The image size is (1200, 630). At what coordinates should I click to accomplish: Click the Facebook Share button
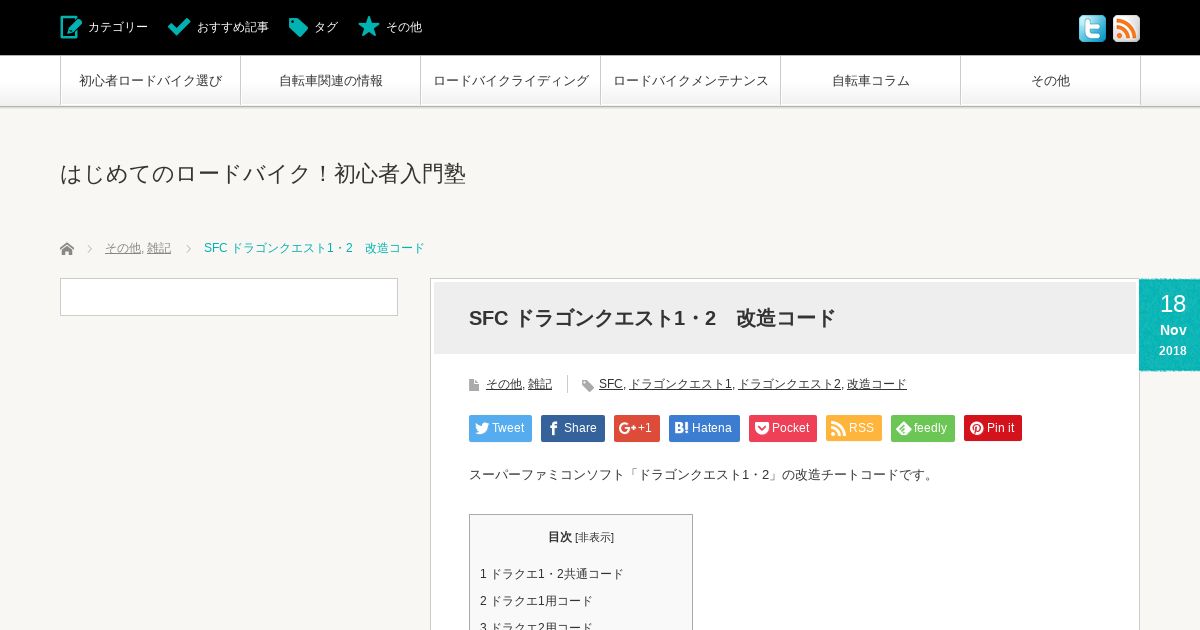(x=573, y=428)
